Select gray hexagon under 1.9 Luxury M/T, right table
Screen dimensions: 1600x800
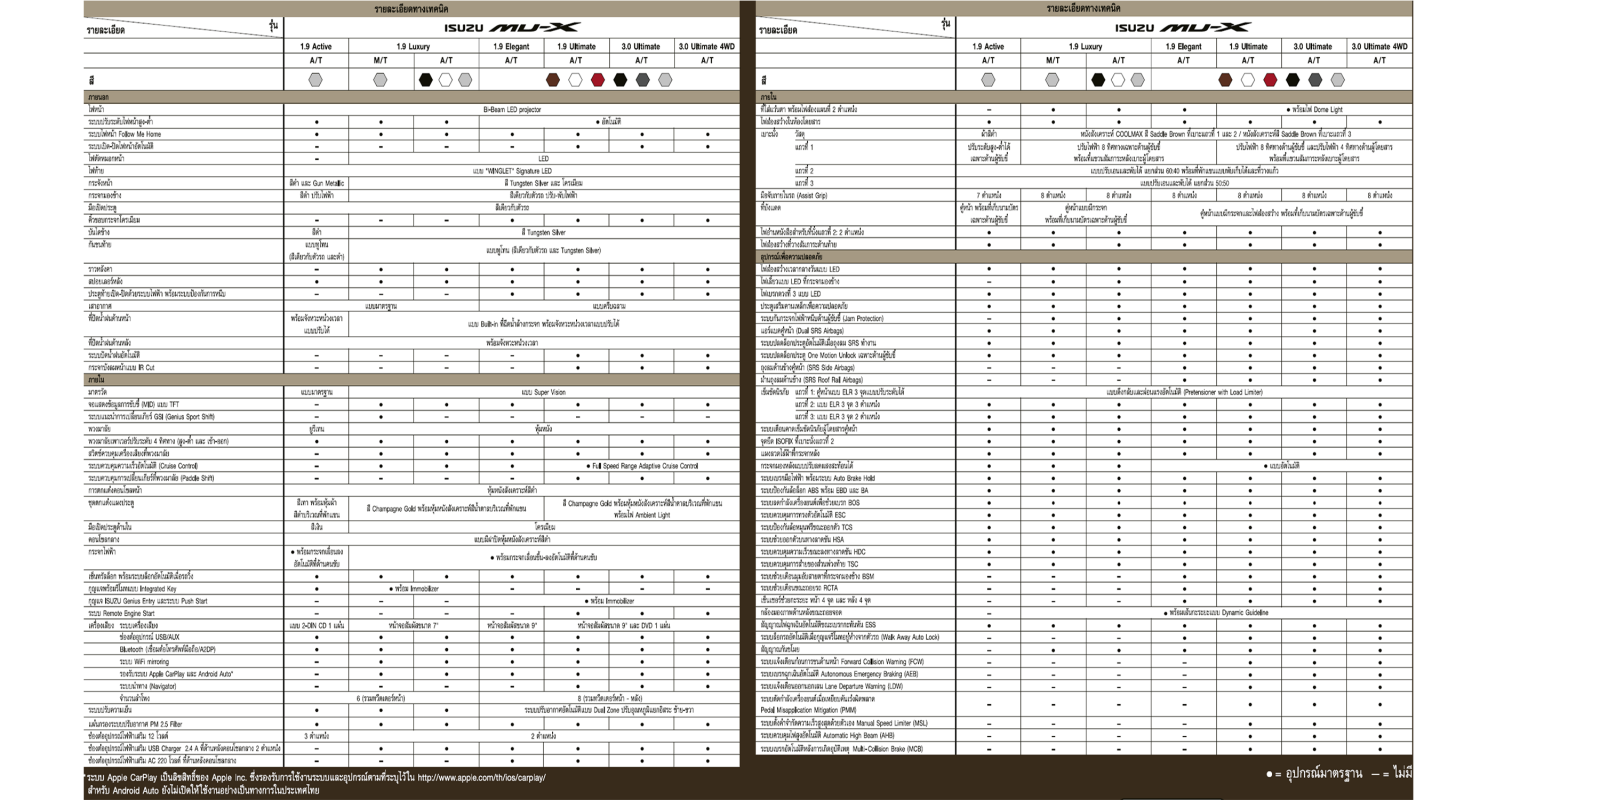click(1053, 80)
